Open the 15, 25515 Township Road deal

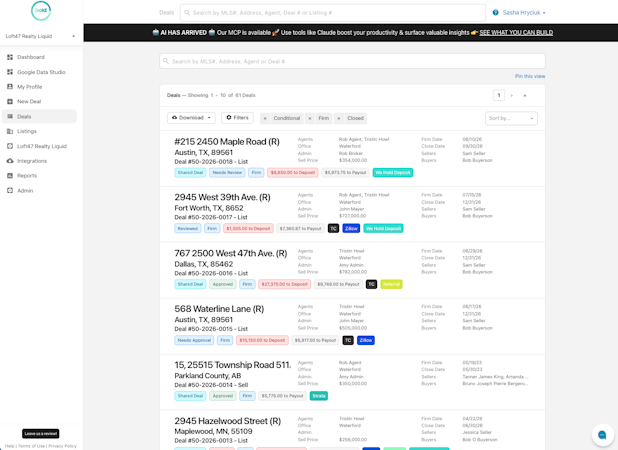click(233, 365)
